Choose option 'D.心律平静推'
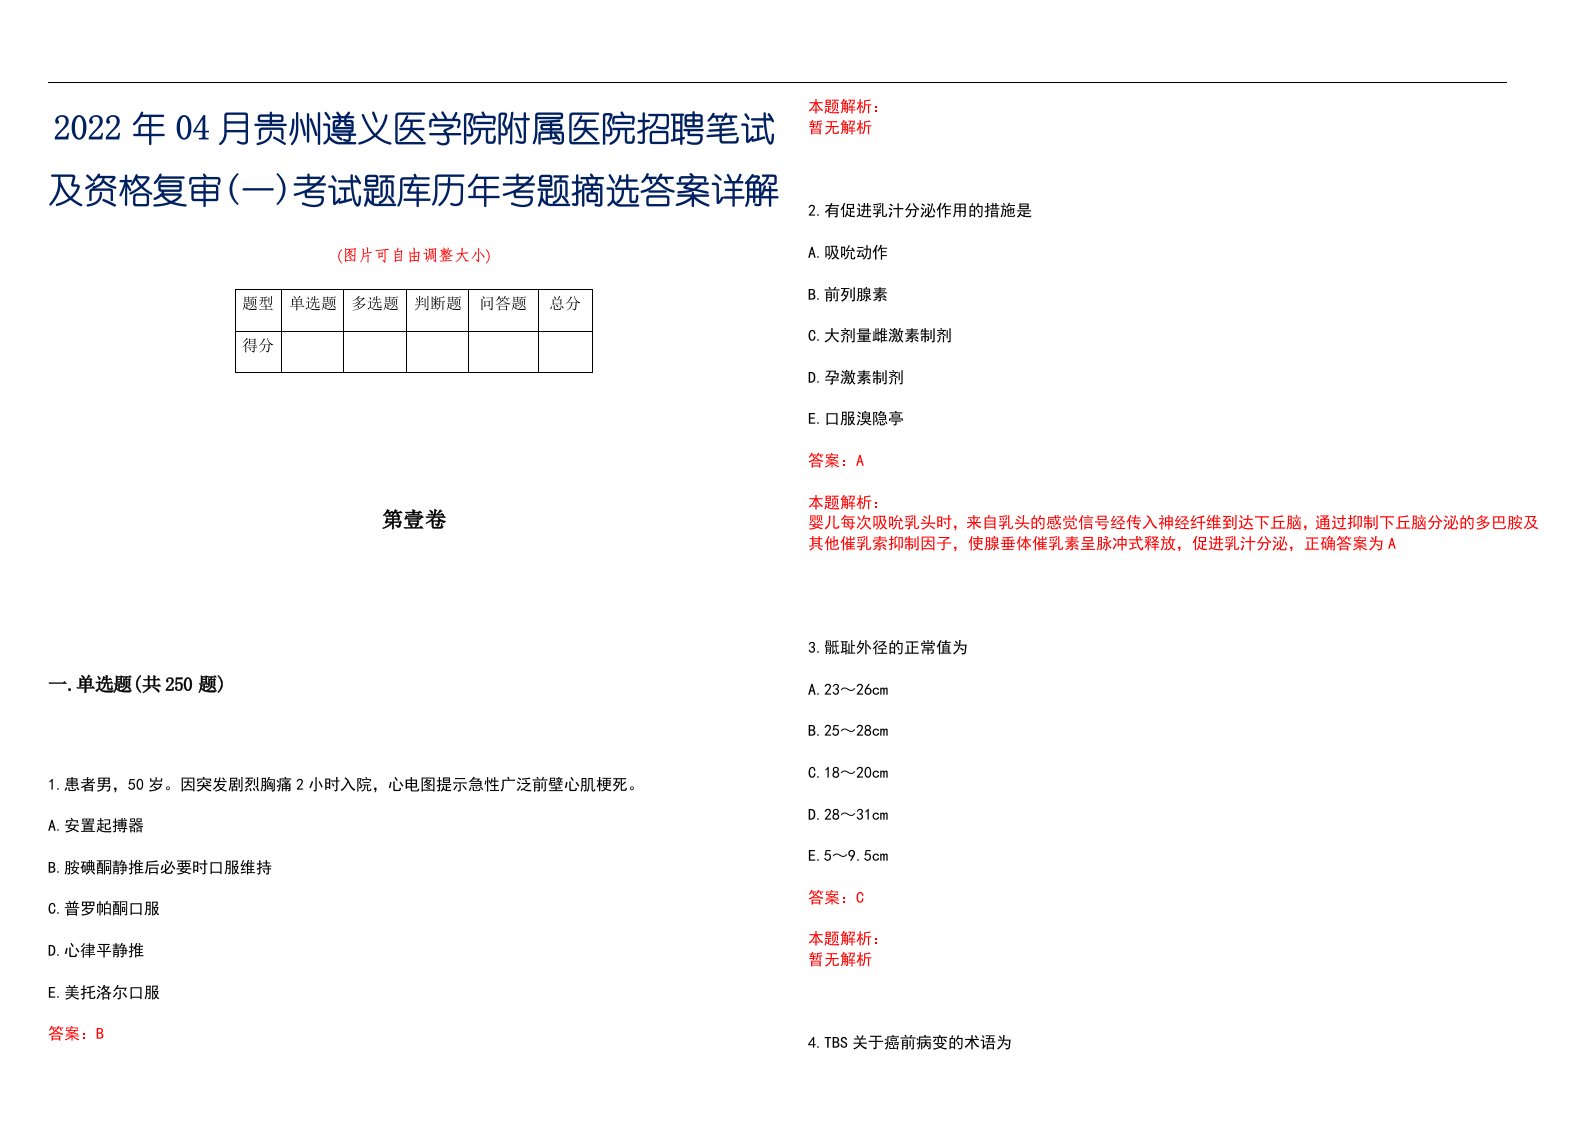 pyautogui.click(x=96, y=951)
